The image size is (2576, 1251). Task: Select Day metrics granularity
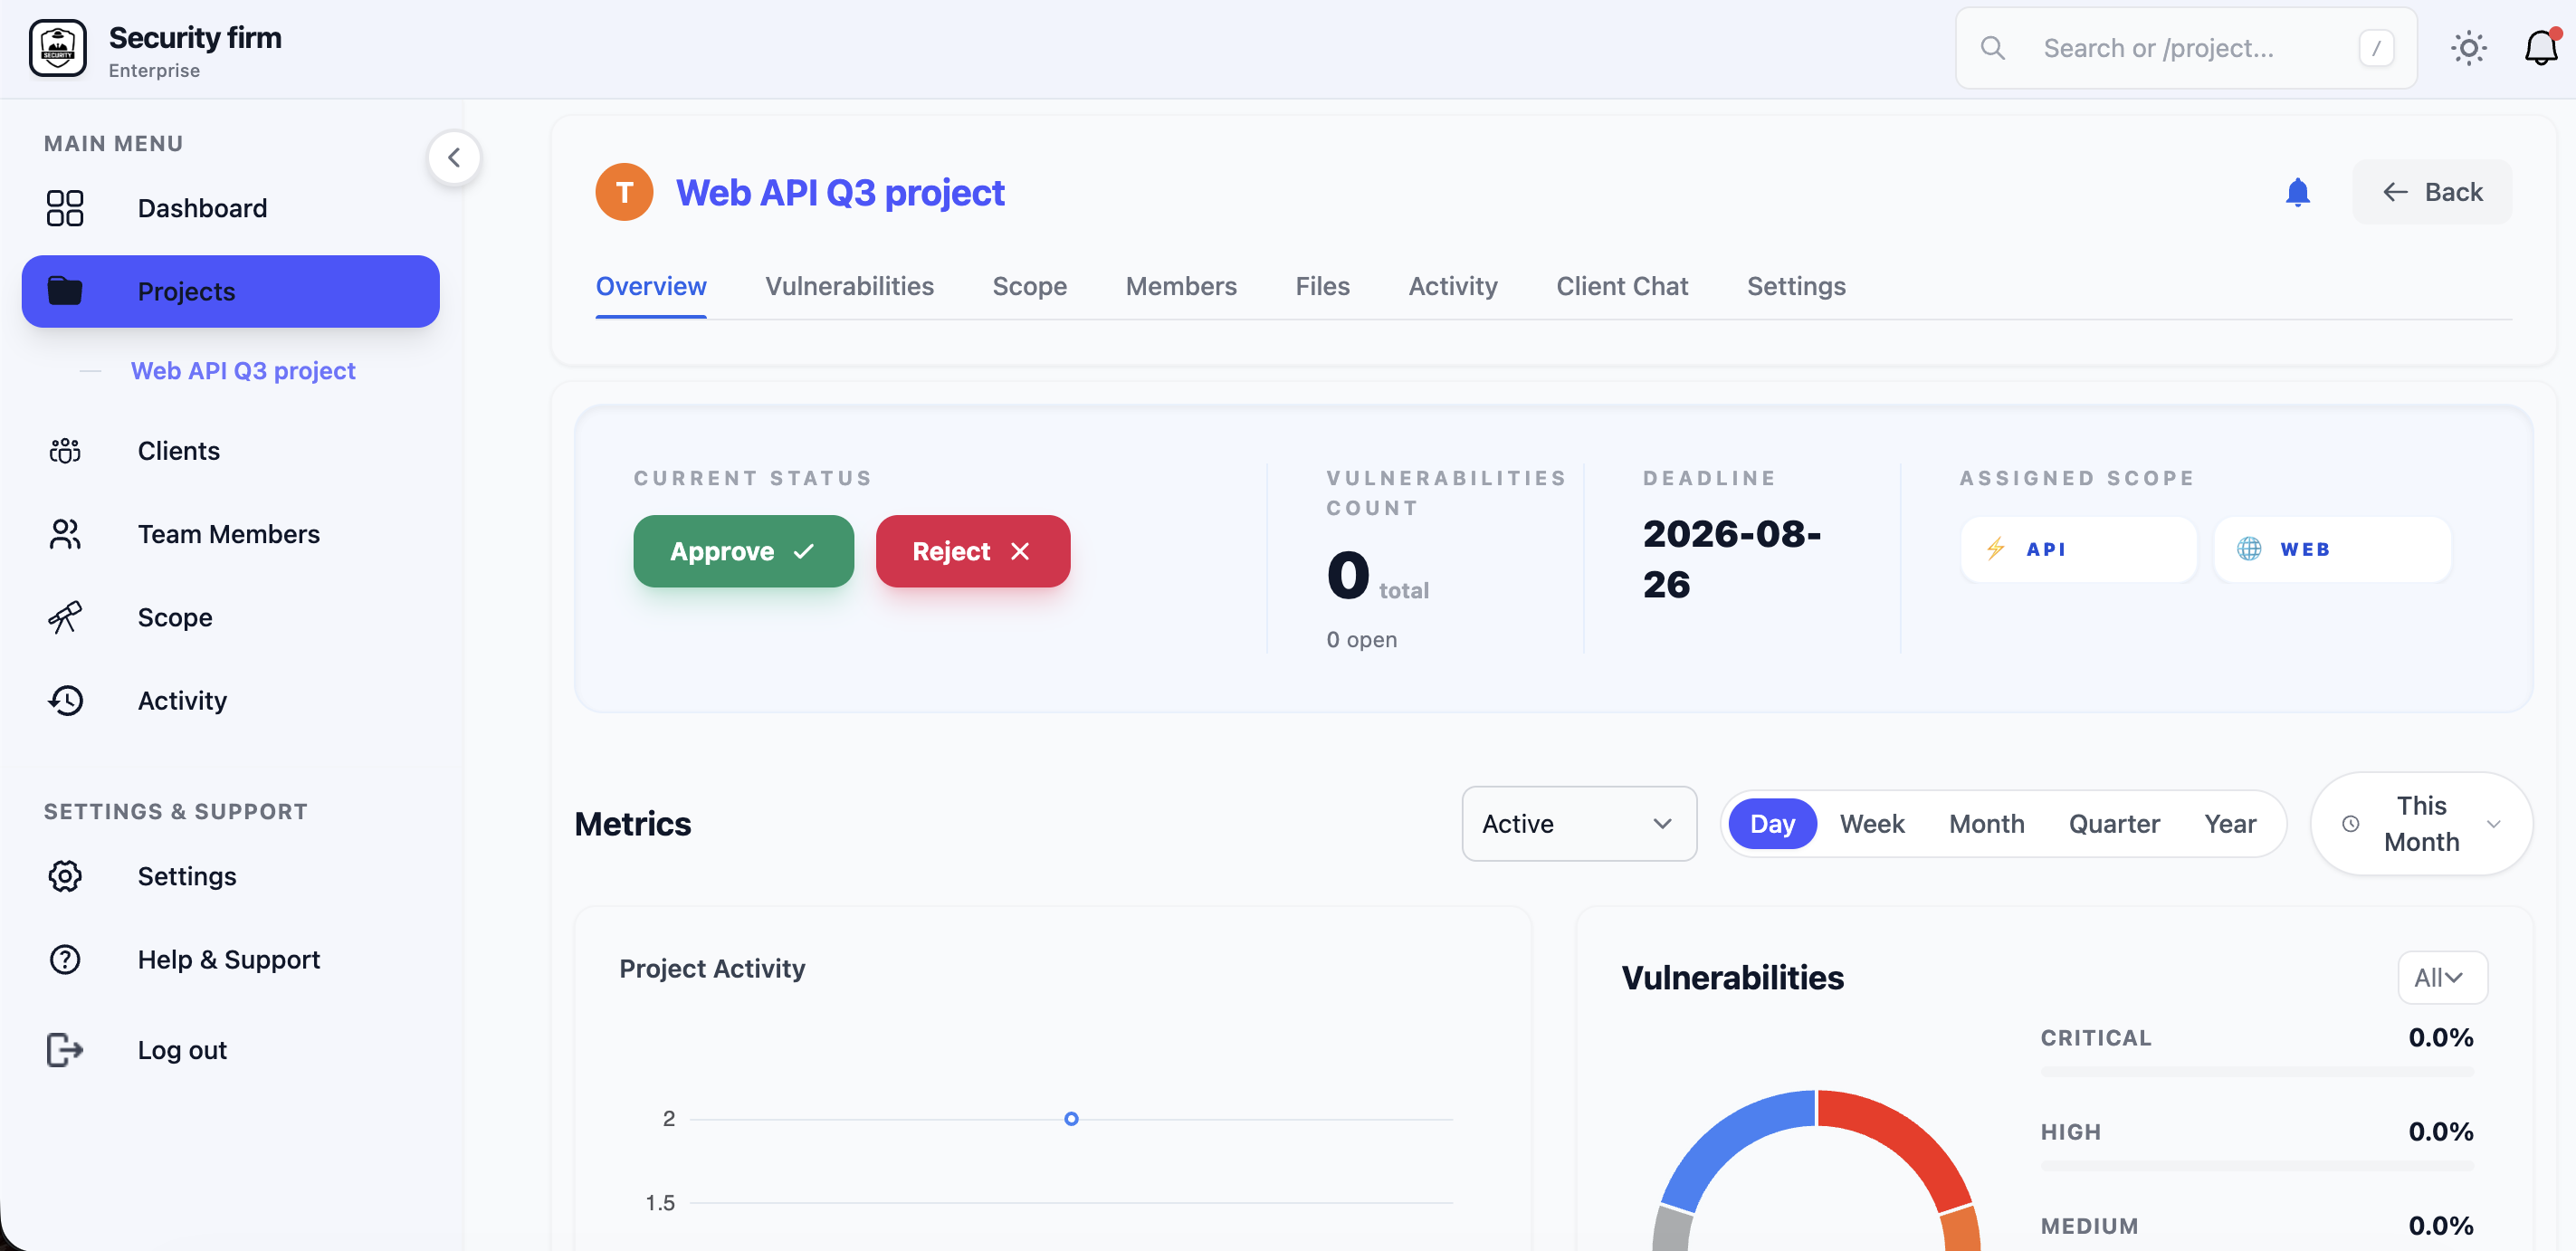[x=1772, y=824]
